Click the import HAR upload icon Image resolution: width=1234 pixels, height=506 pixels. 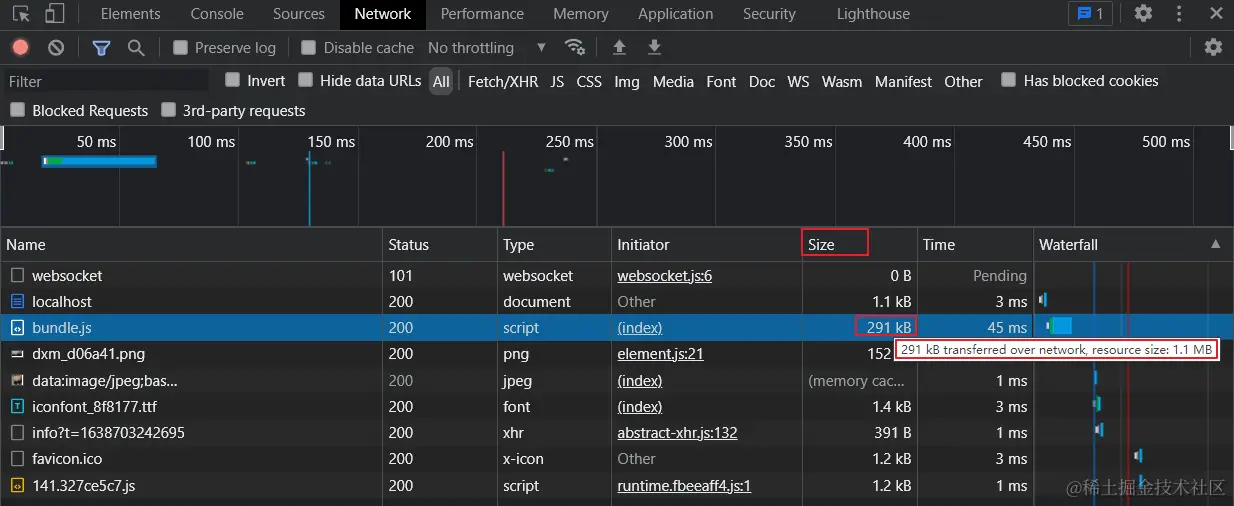(x=619, y=48)
